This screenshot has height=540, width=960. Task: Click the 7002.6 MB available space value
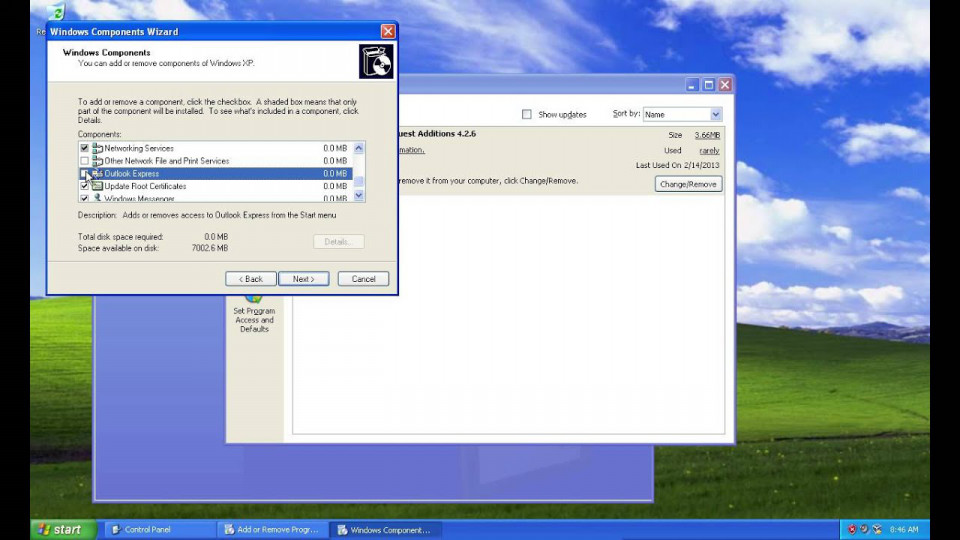coord(209,249)
